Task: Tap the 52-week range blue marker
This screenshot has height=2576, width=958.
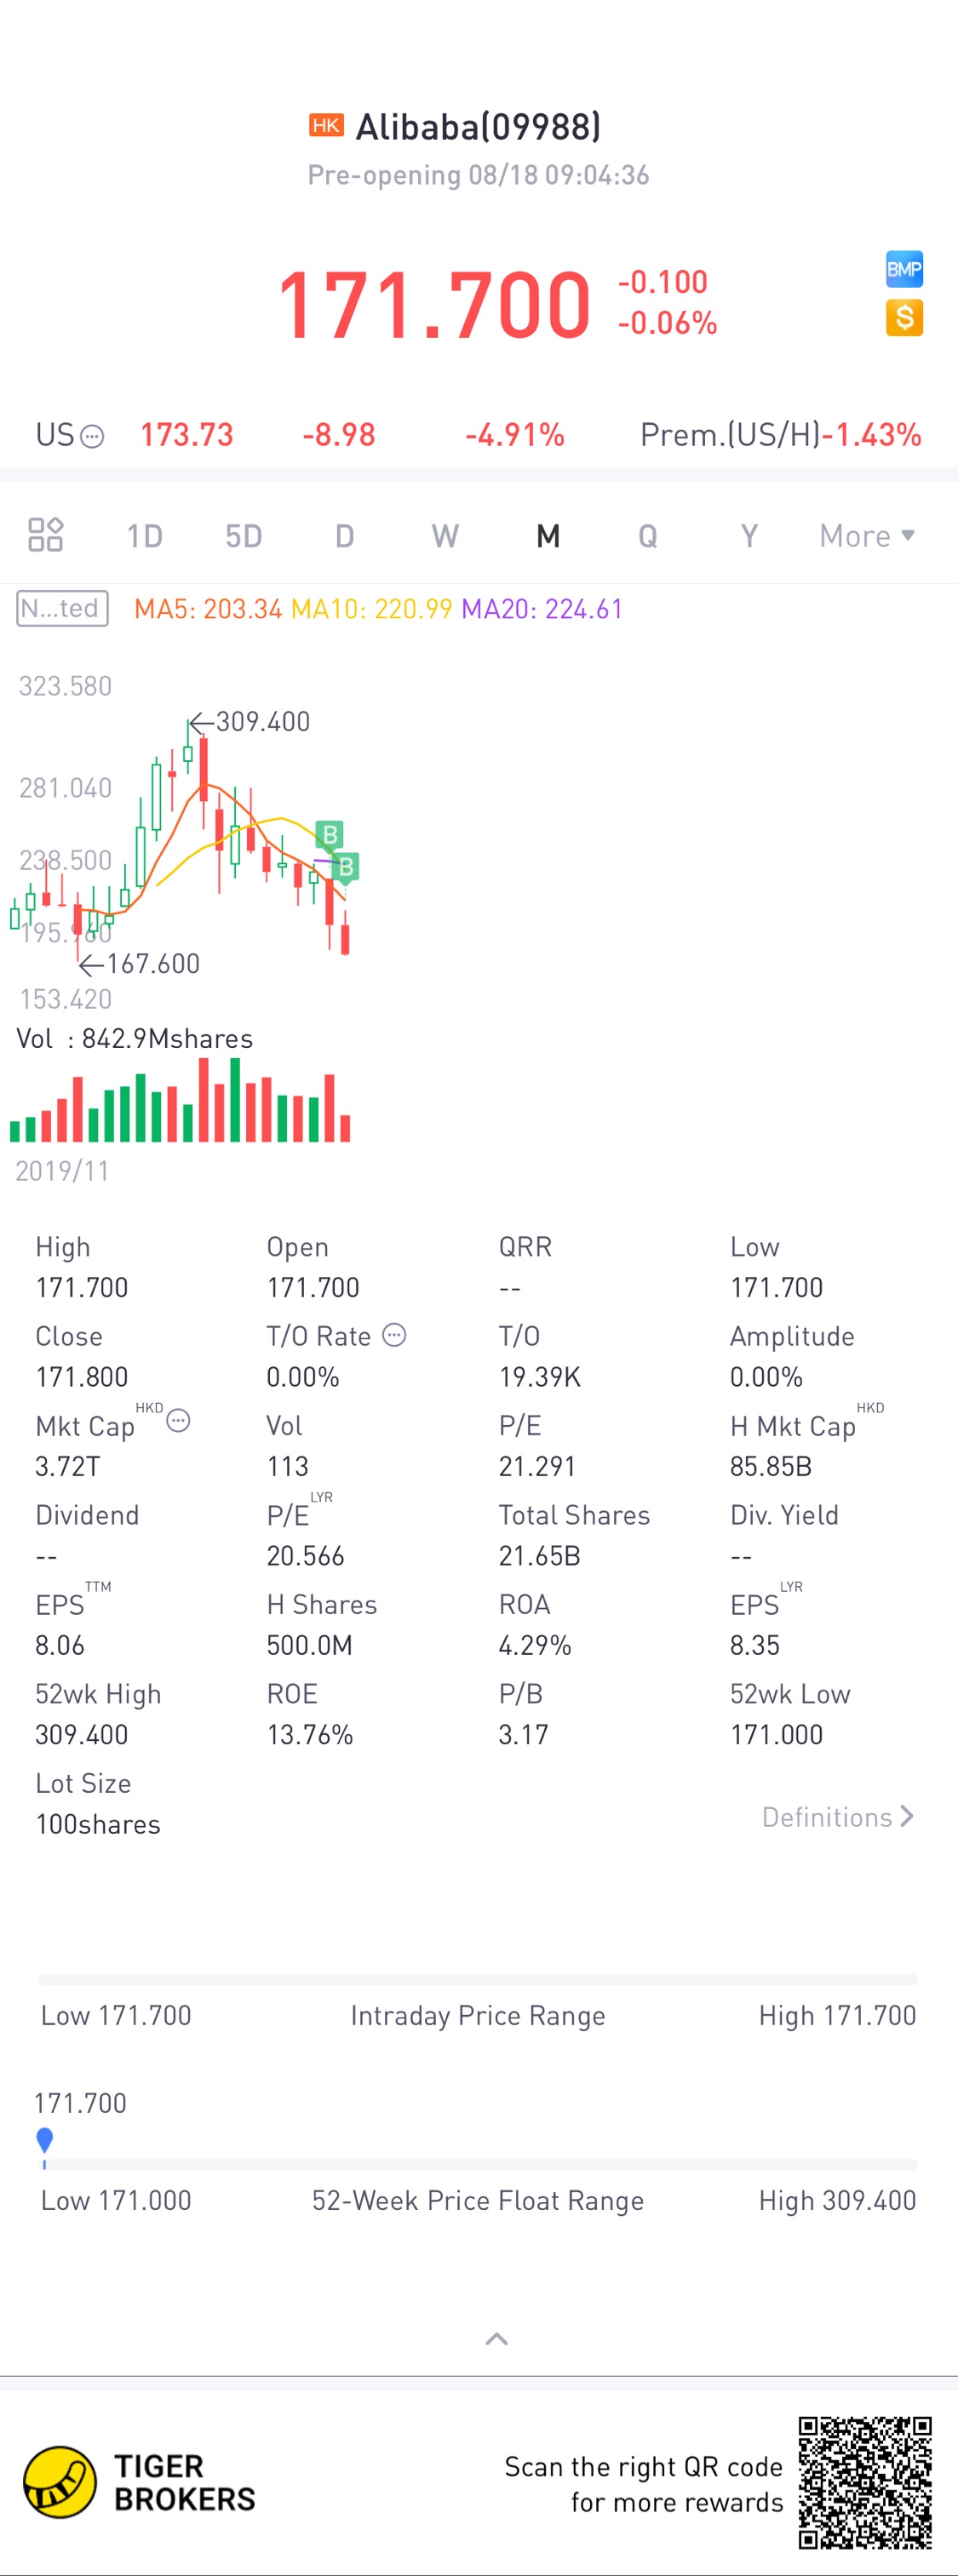Action: (x=44, y=2140)
